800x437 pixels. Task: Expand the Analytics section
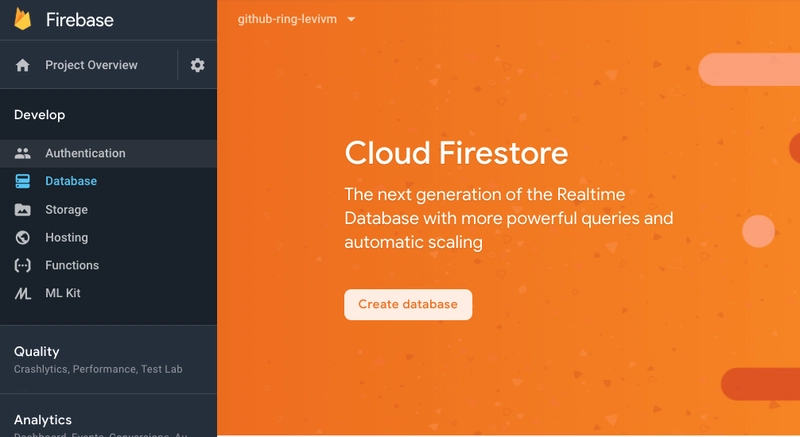point(43,420)
